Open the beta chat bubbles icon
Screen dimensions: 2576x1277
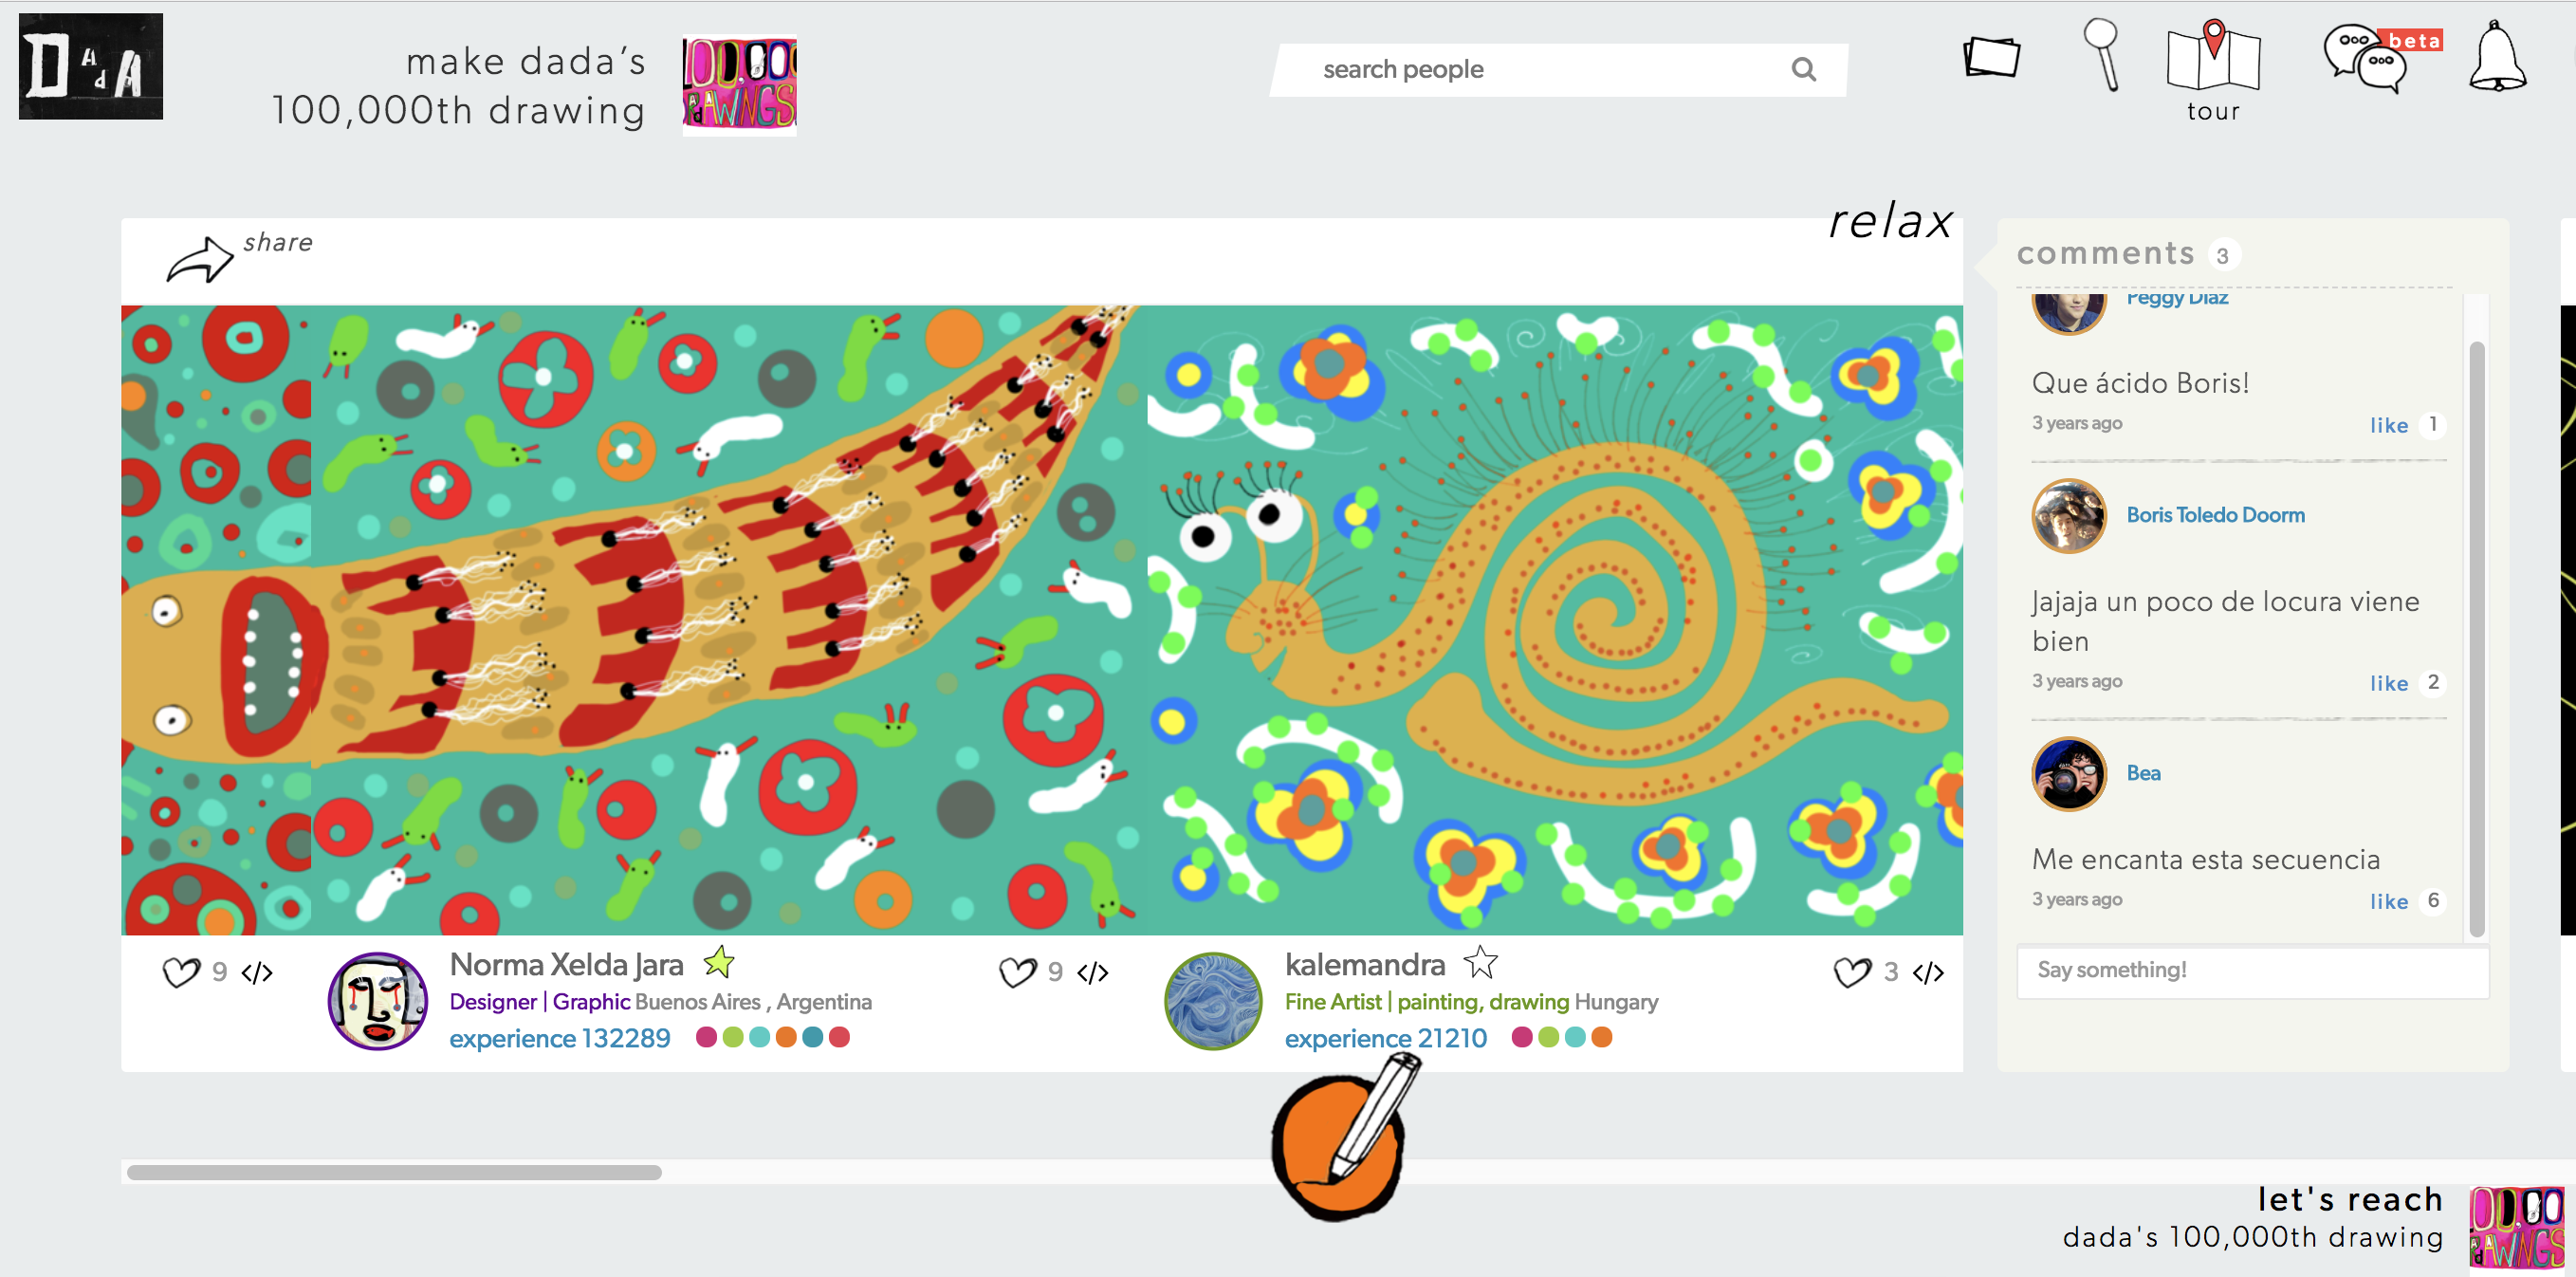coord(2380,57)
